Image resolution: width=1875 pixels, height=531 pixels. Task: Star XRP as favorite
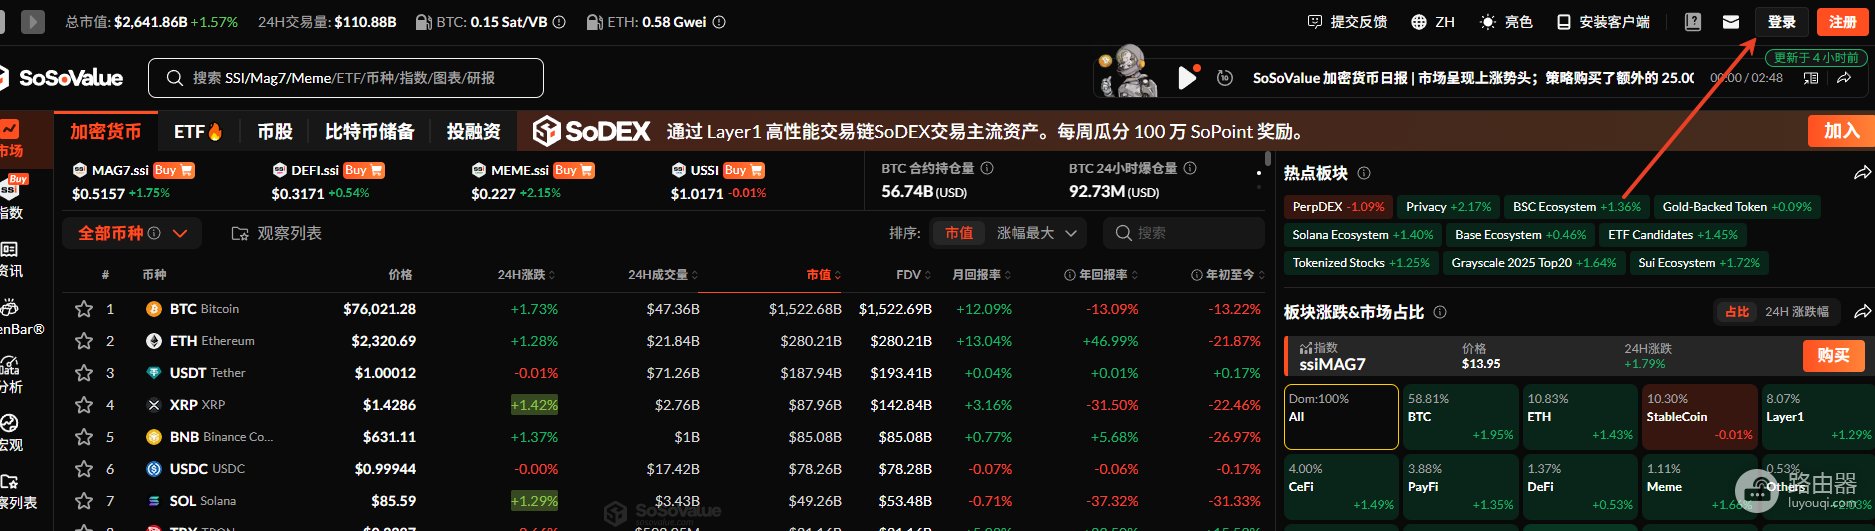click(x=84, y=405)
